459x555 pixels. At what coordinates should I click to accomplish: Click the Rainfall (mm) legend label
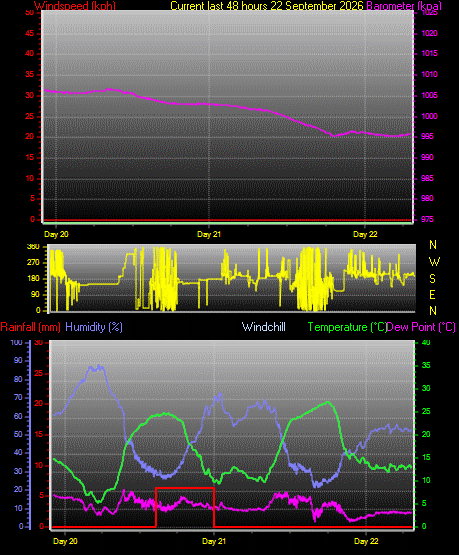(x=30, y=327)
